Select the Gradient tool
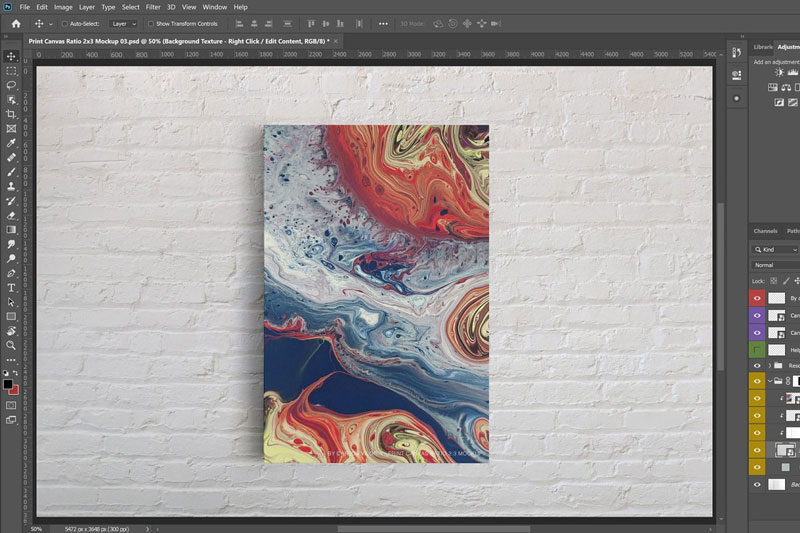800x533 pixels. 11,230
